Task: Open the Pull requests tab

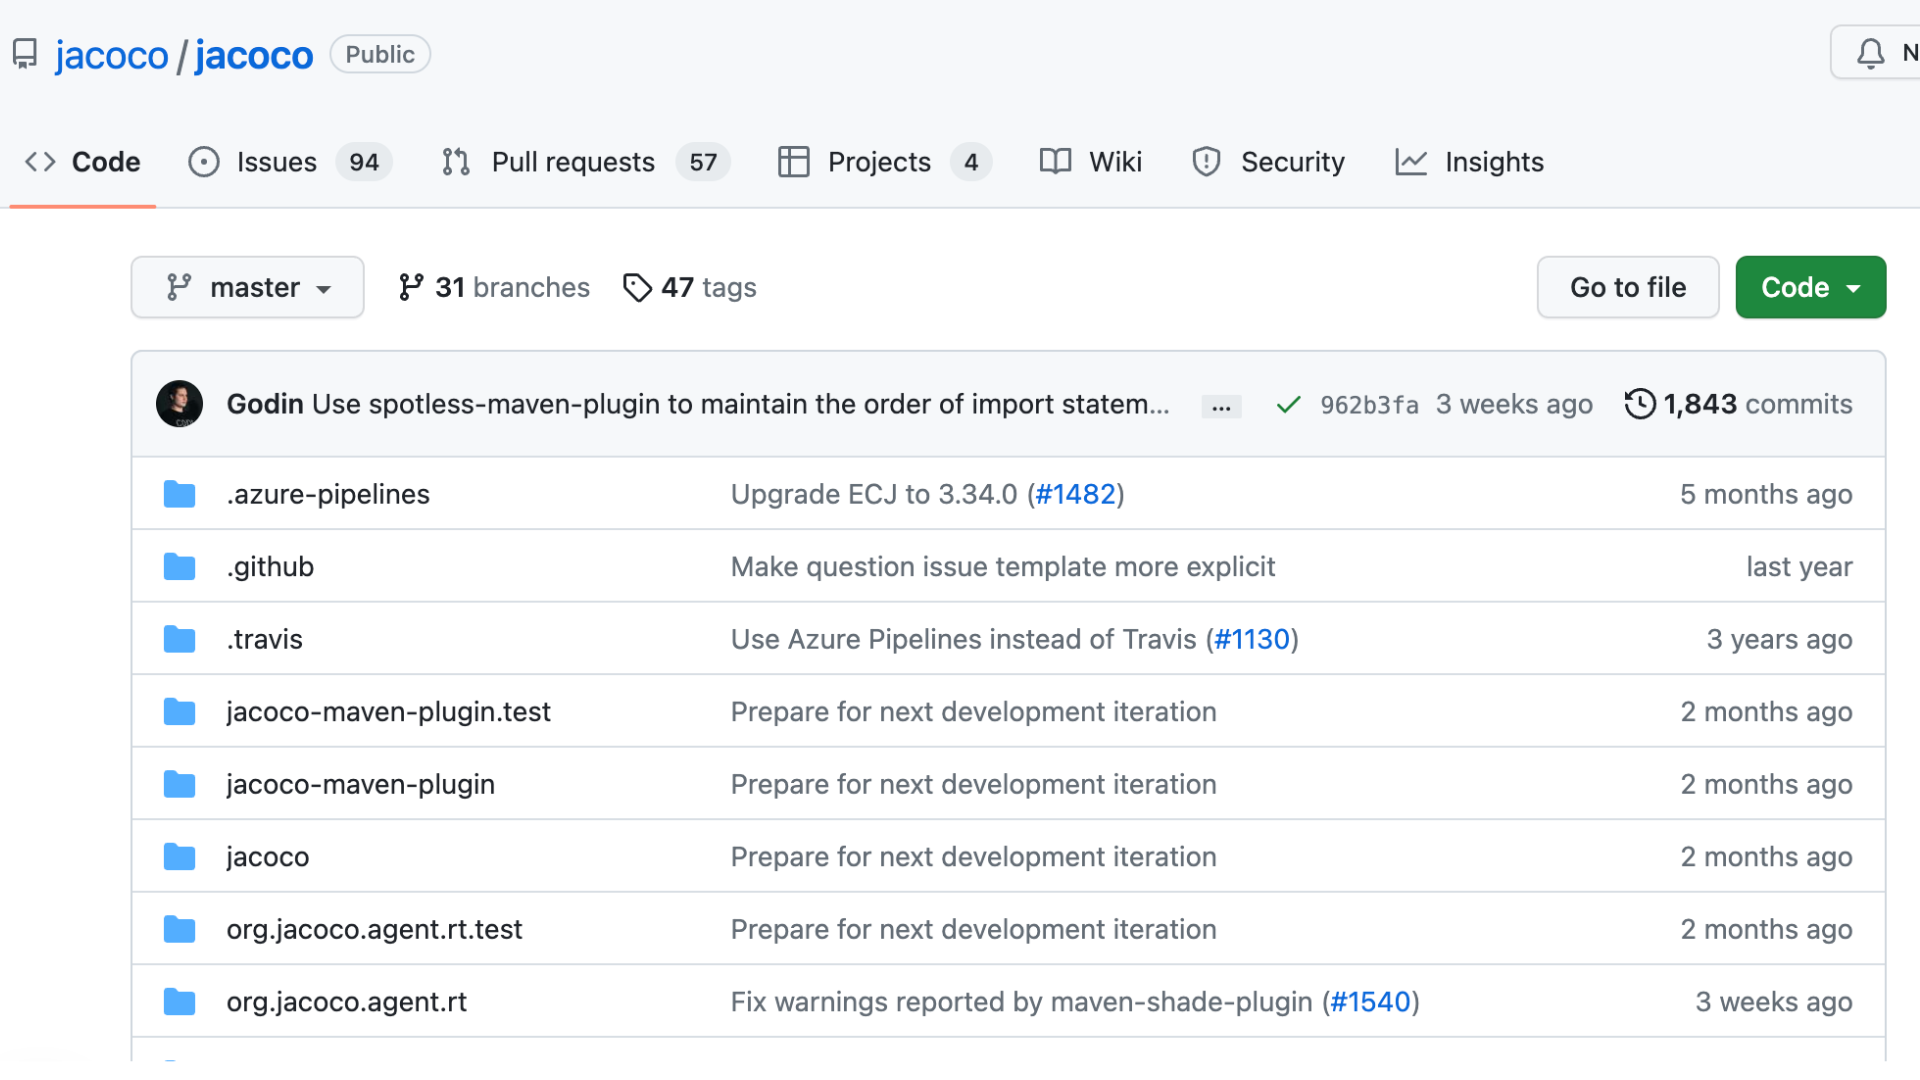Action: tap(573, 162)
